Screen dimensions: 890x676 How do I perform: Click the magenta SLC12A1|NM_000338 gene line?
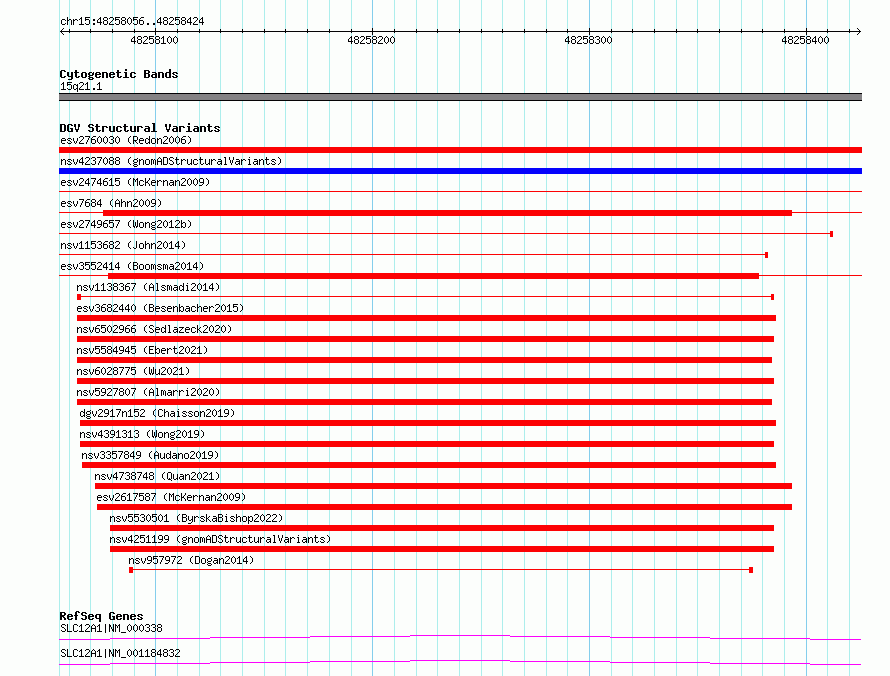(x=460, y=637)
